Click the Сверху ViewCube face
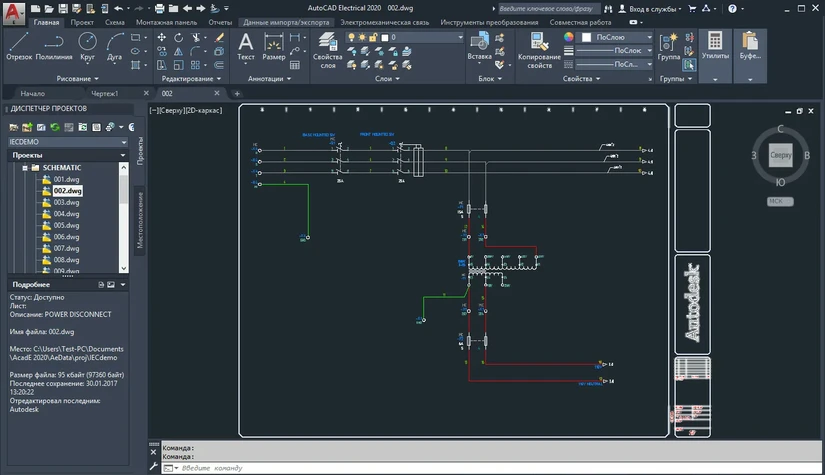The image size is (825, 475). [781, 155]
